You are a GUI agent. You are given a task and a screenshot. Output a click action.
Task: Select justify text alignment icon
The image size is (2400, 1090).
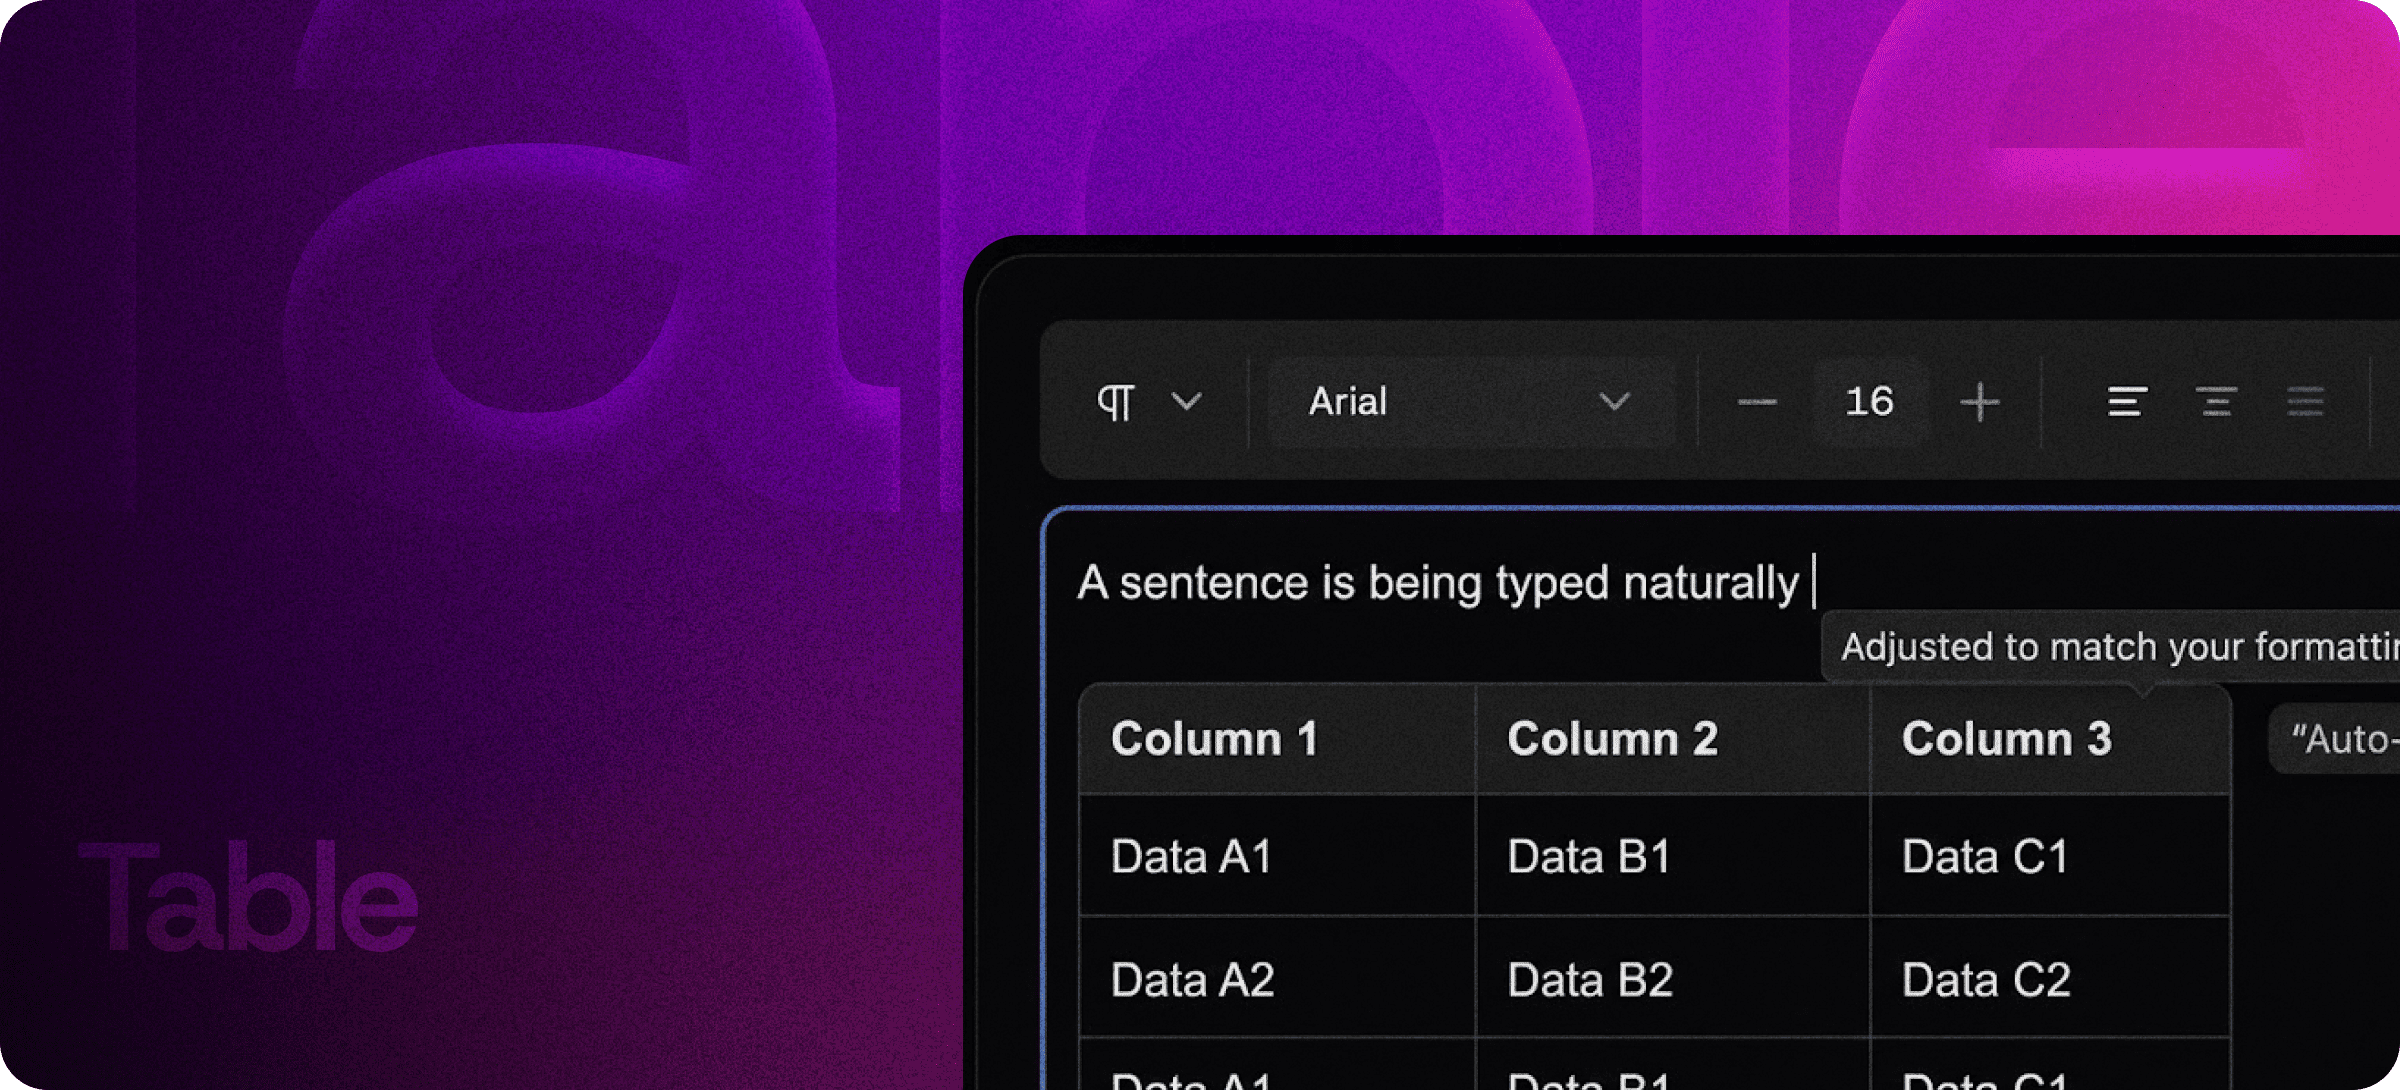(2305, 402)
